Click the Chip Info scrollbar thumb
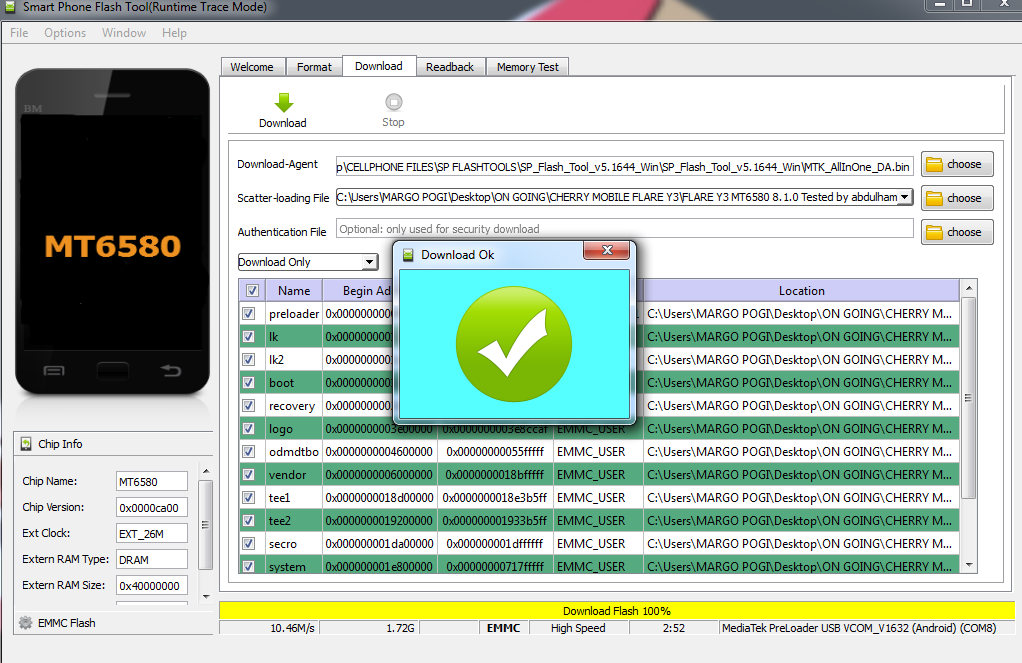The height and width of the screenshot is (663, 1022). [206, 525]
